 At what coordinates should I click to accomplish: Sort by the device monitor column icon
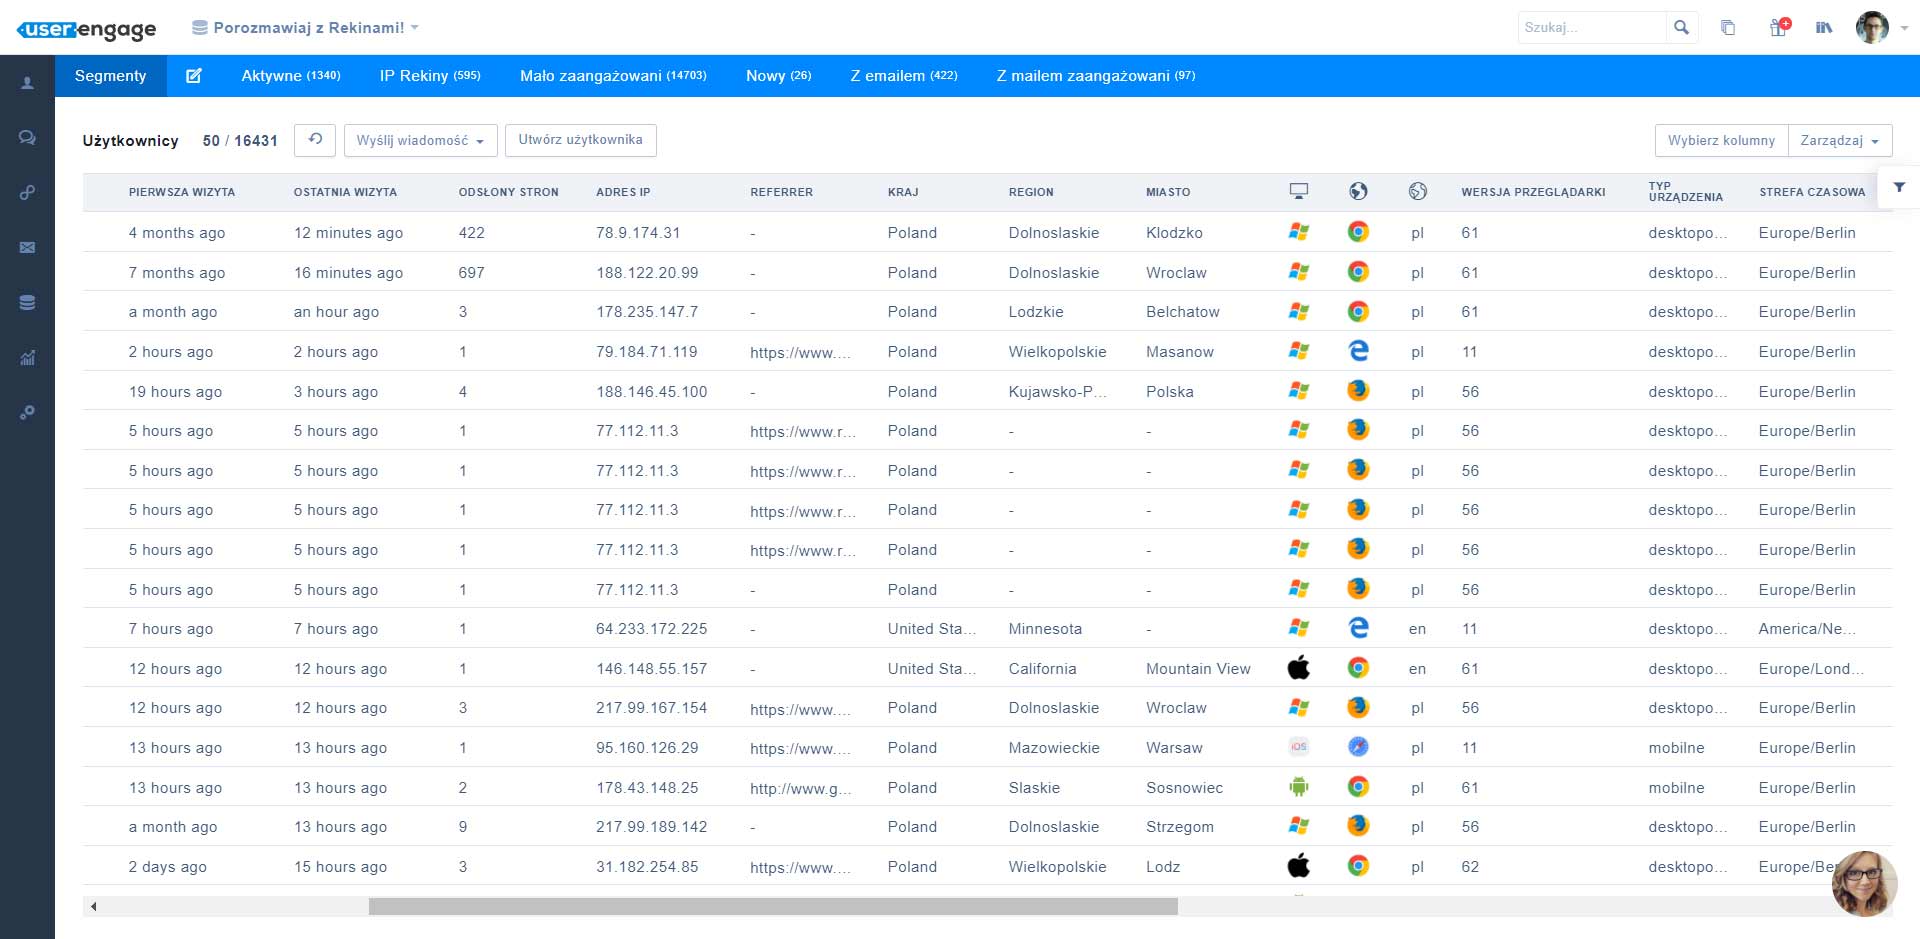pos(1299,191)
